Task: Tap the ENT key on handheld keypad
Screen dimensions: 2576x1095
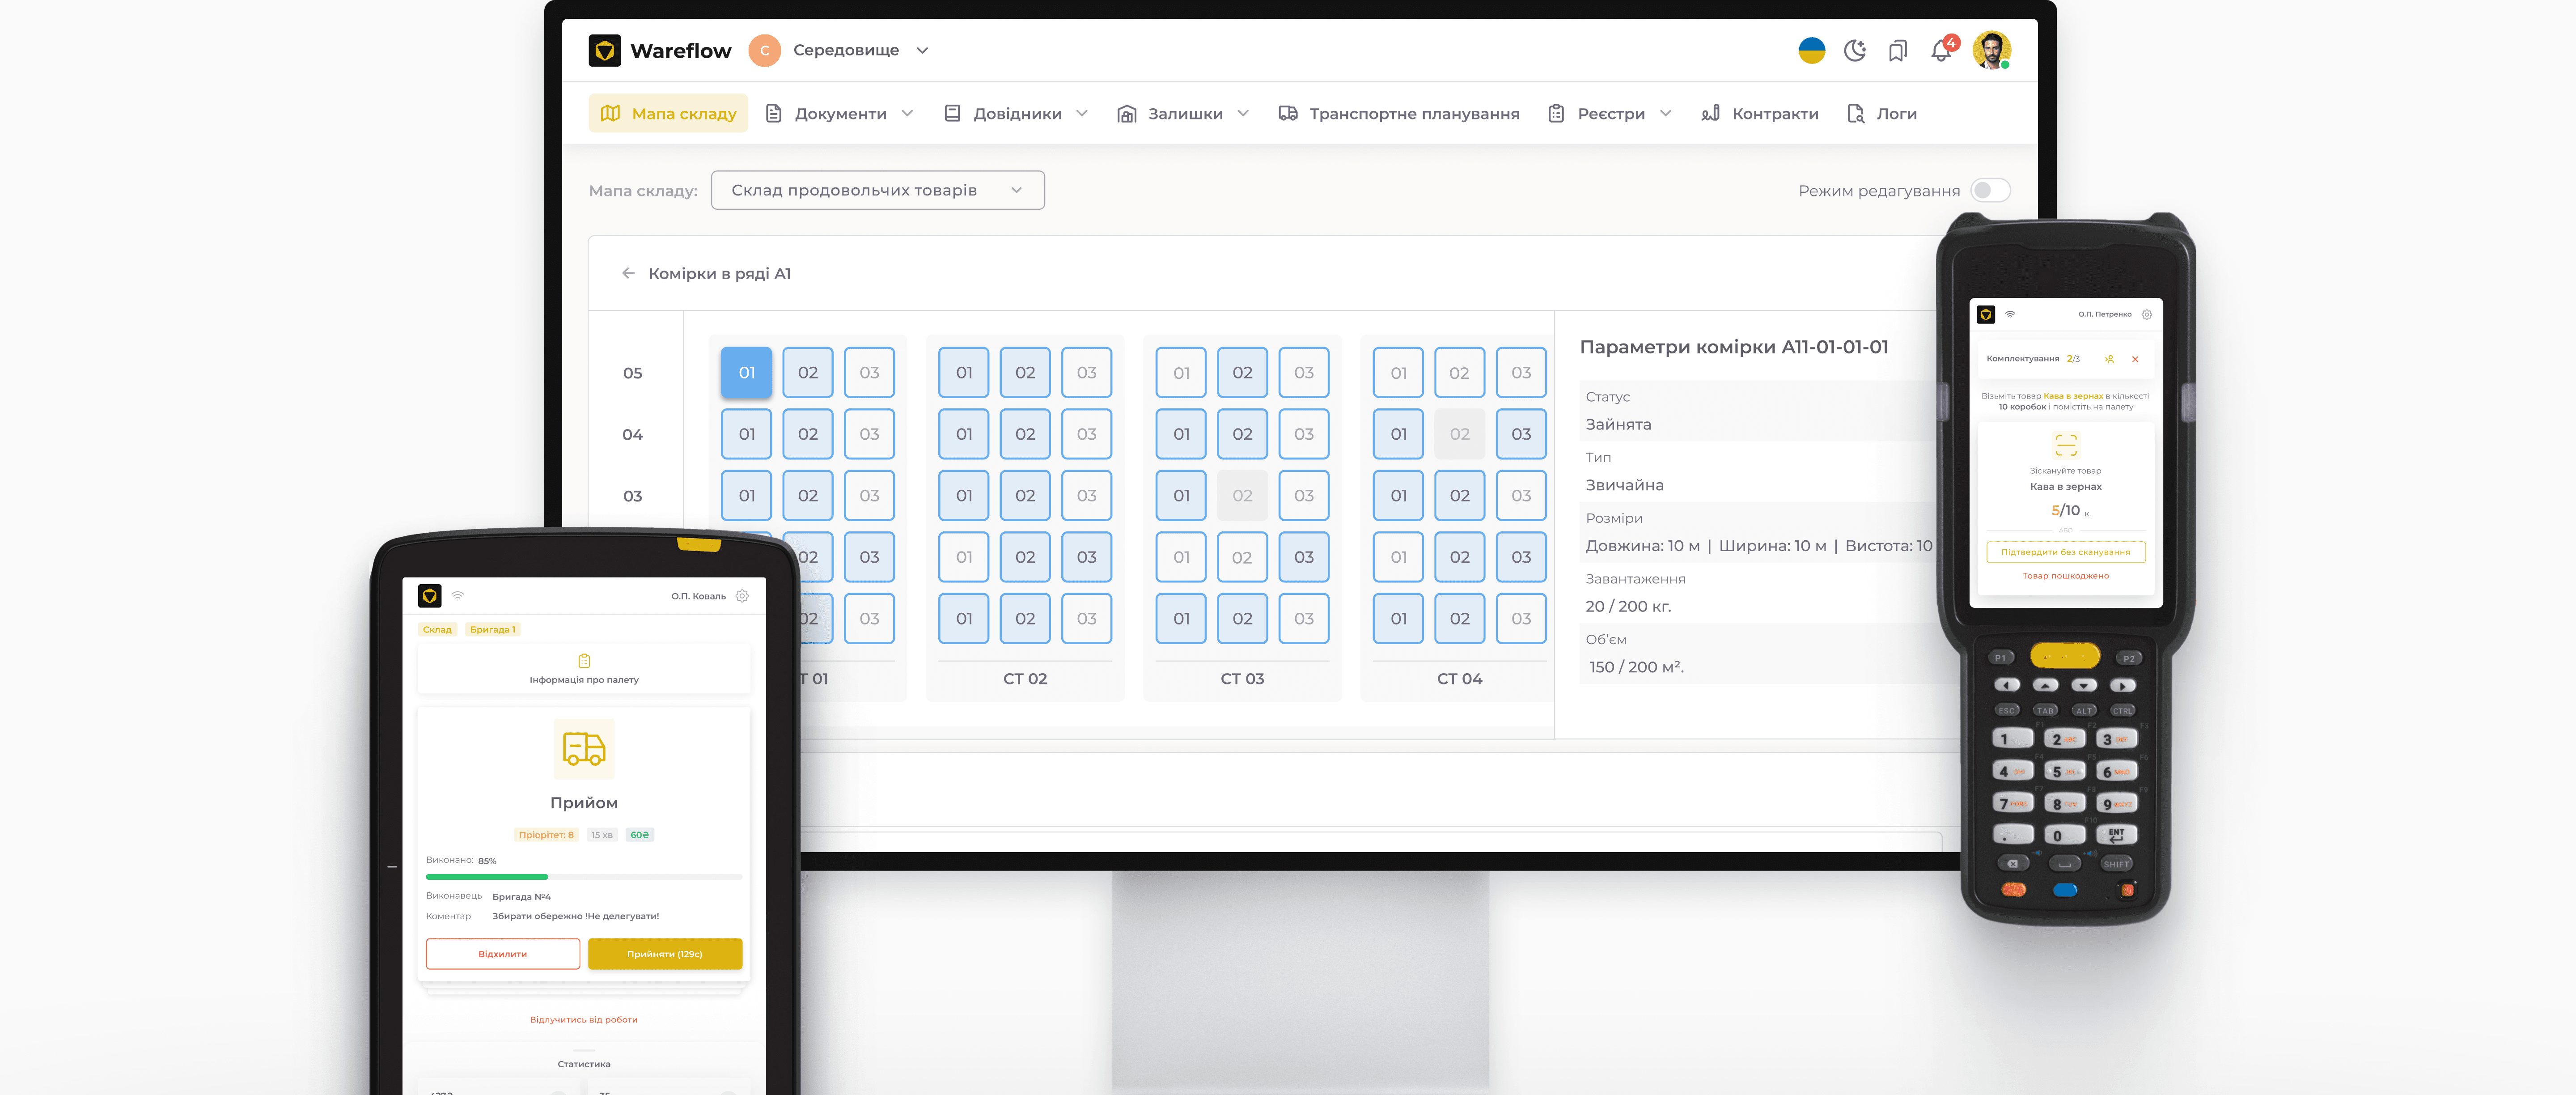Action: 2116,834
